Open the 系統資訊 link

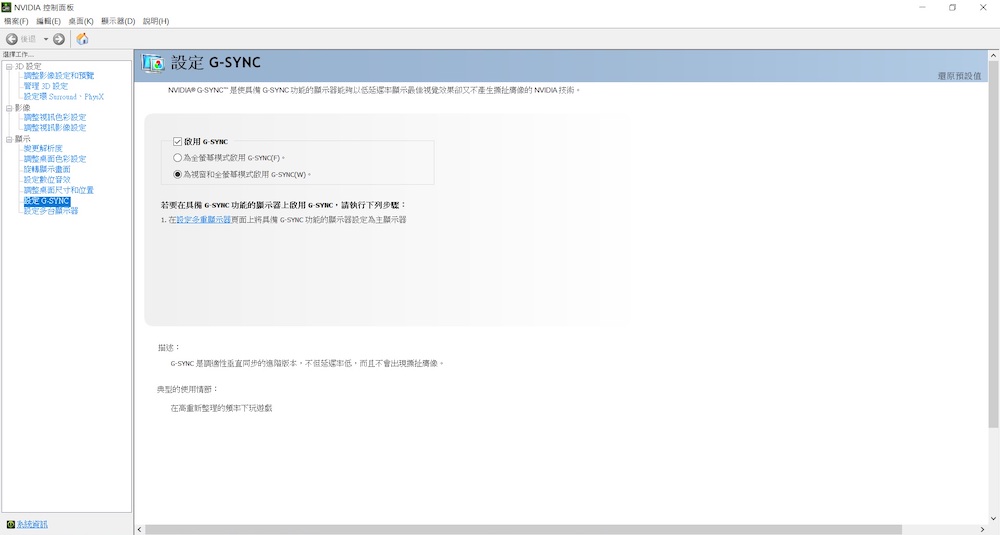33,524
